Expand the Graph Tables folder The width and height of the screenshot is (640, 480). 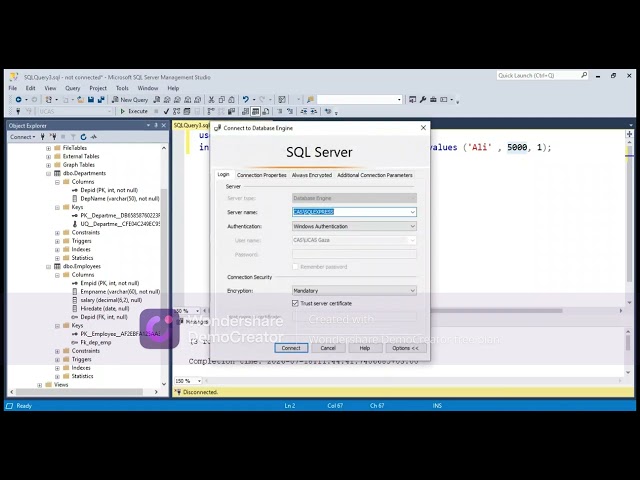pyautogui.click(x=49, y=165)
